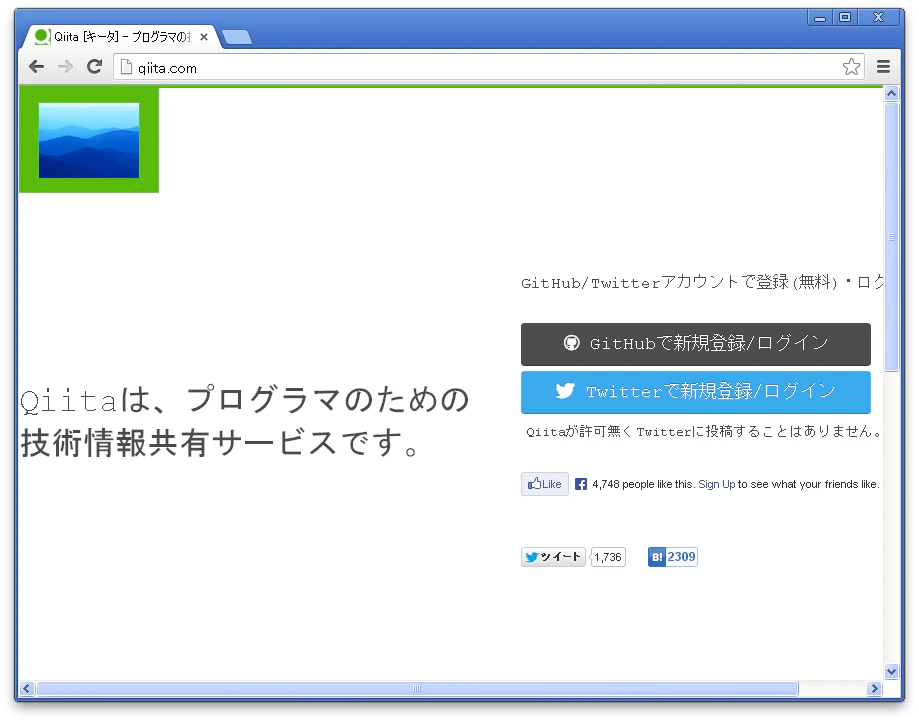Click the Hatena B! bookmark icon
The width and height of the screenshot is (919, 722).
point(656,557)
